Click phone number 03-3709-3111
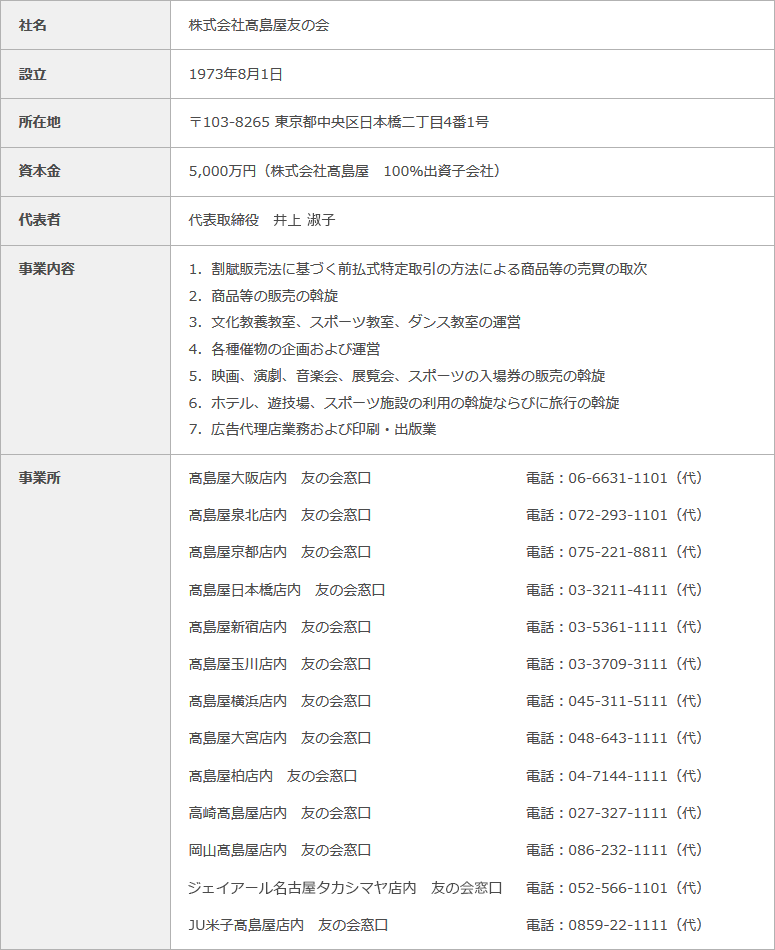The width and height of the screenshot is (775, 950). tap(617, 664)
